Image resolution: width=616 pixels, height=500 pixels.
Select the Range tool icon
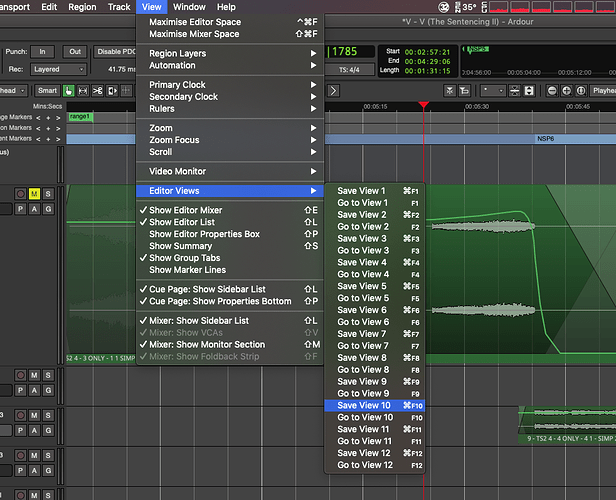pos(84,91)
